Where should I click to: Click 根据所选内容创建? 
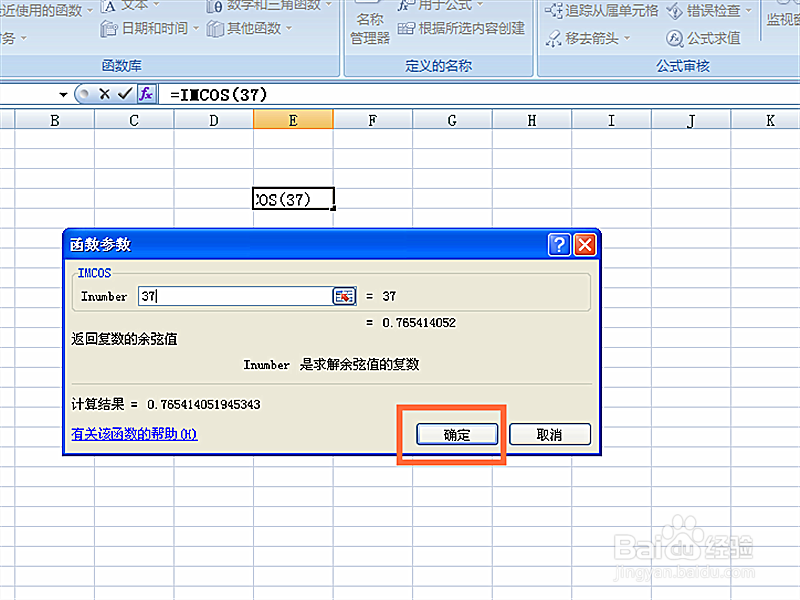(x=461, y=29)
